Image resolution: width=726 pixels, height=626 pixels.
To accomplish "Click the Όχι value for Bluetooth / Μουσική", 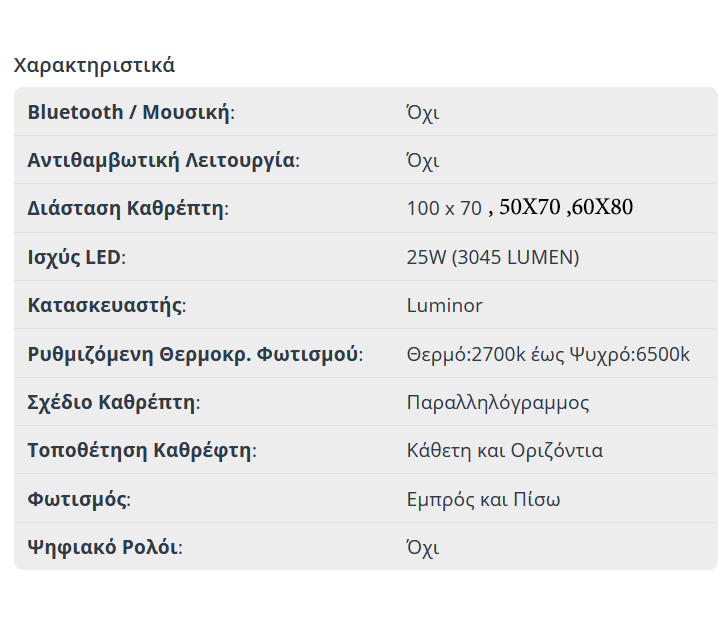I will pyautogui.click(x=422, y=112).
